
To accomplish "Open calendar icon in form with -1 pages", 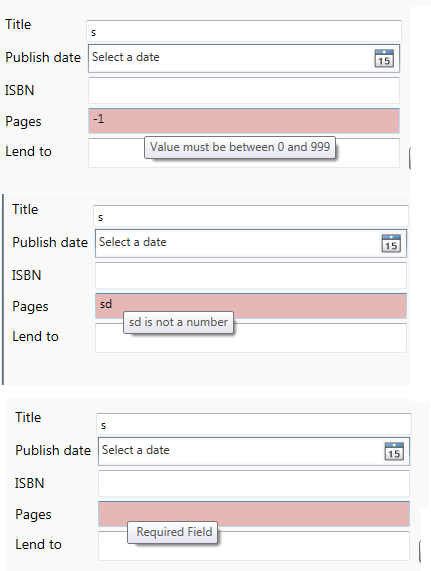I will pyautogui.click(x=384, y=59).
